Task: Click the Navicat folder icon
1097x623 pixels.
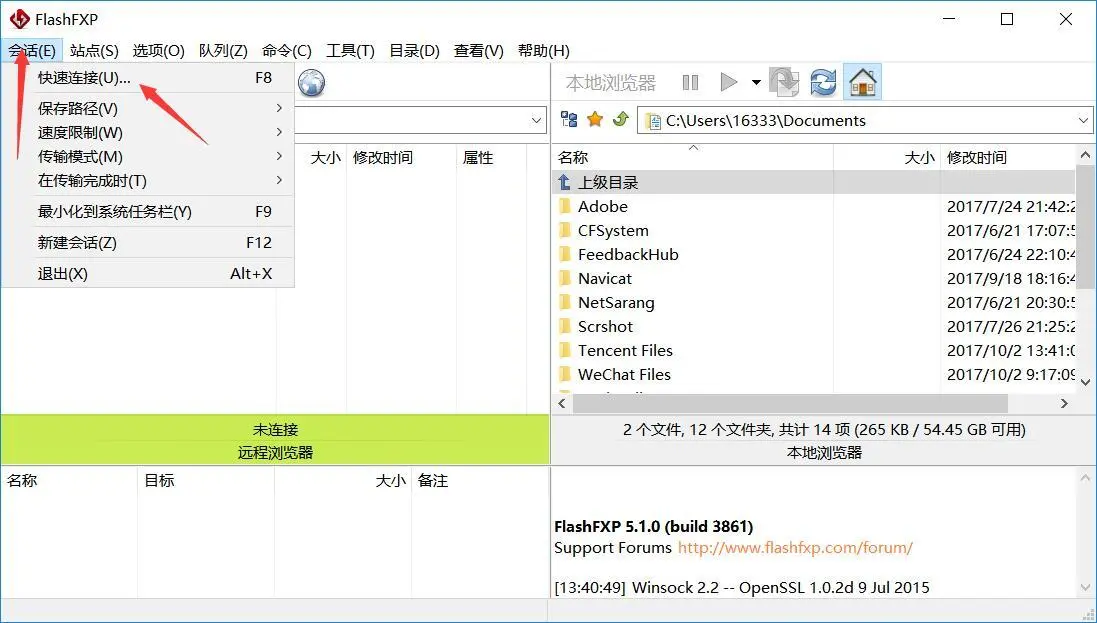Action: (565, 279)
